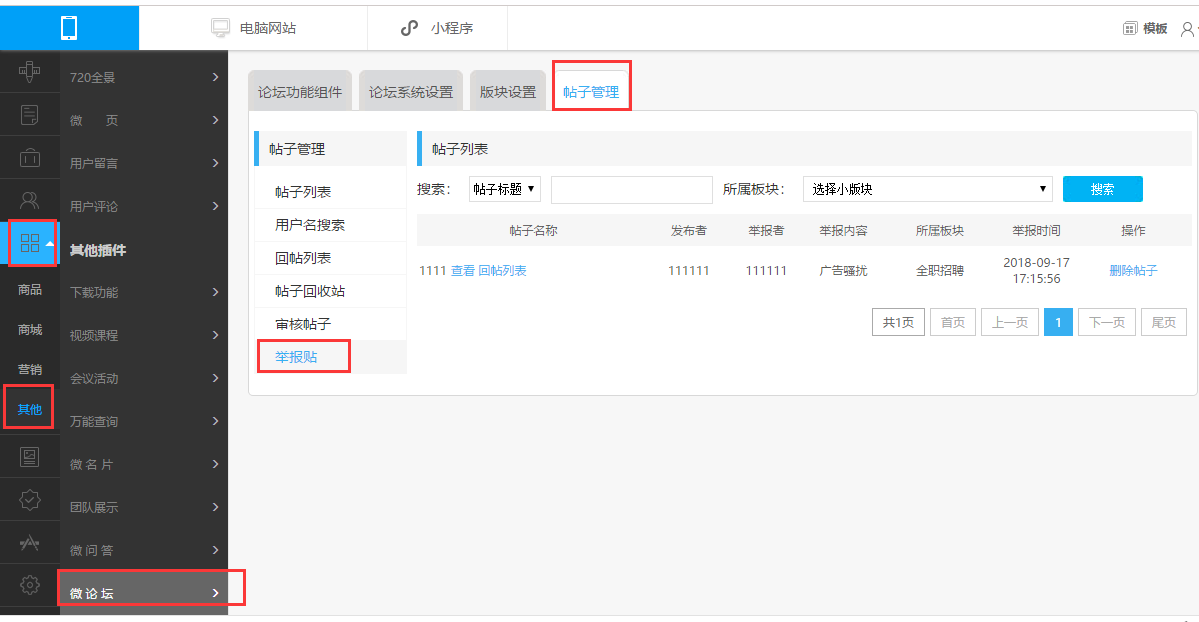Click the 下一页 pagination button
Image resolution: width=1199 pixels, height=622 pixels.
1107,322
